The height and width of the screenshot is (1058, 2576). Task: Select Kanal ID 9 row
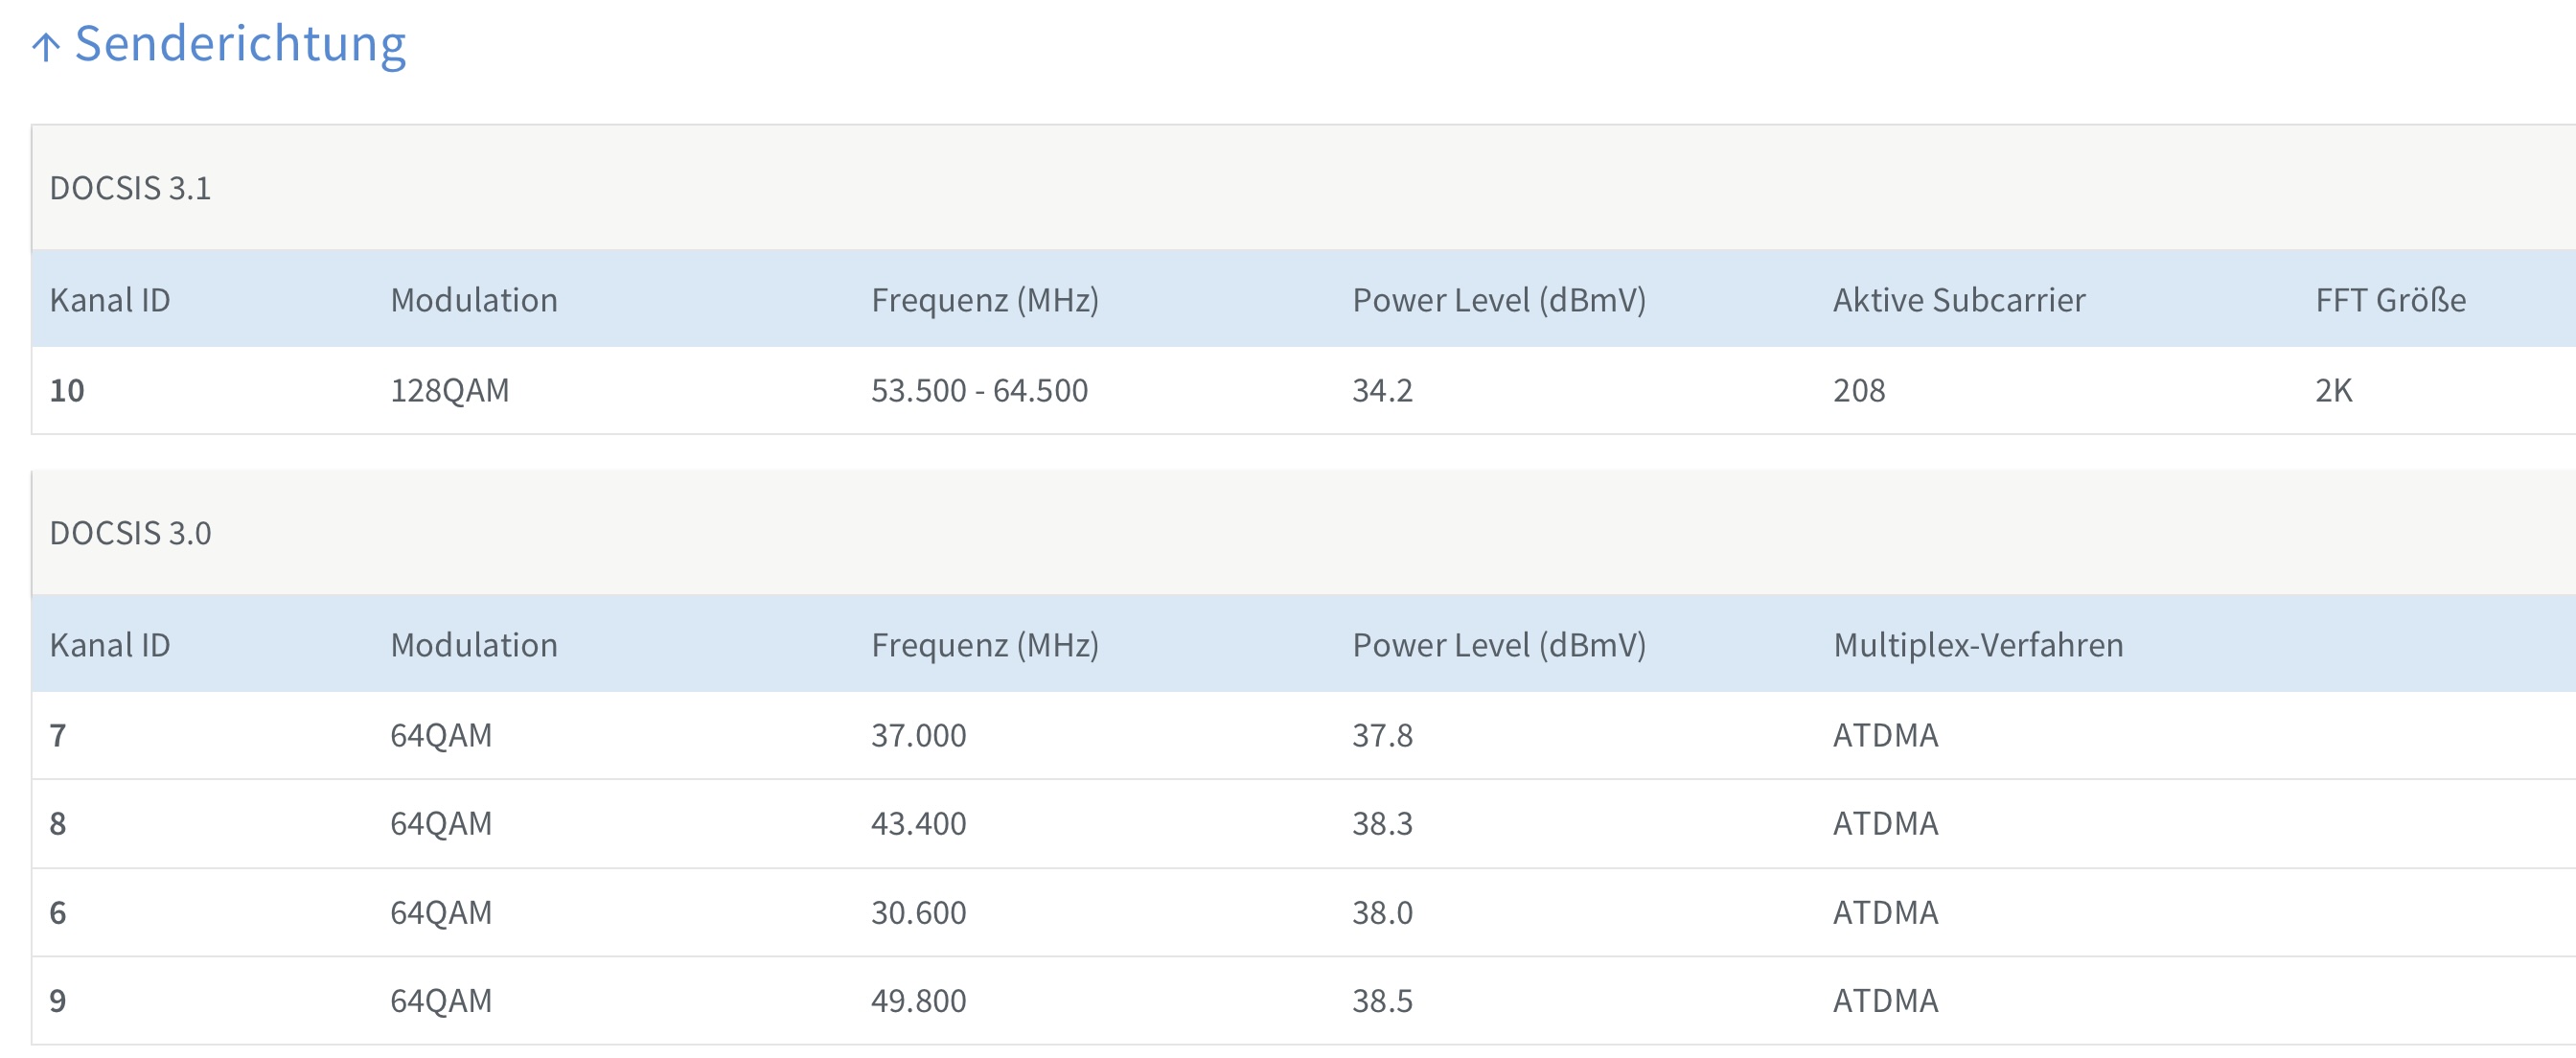(58, 1000)
